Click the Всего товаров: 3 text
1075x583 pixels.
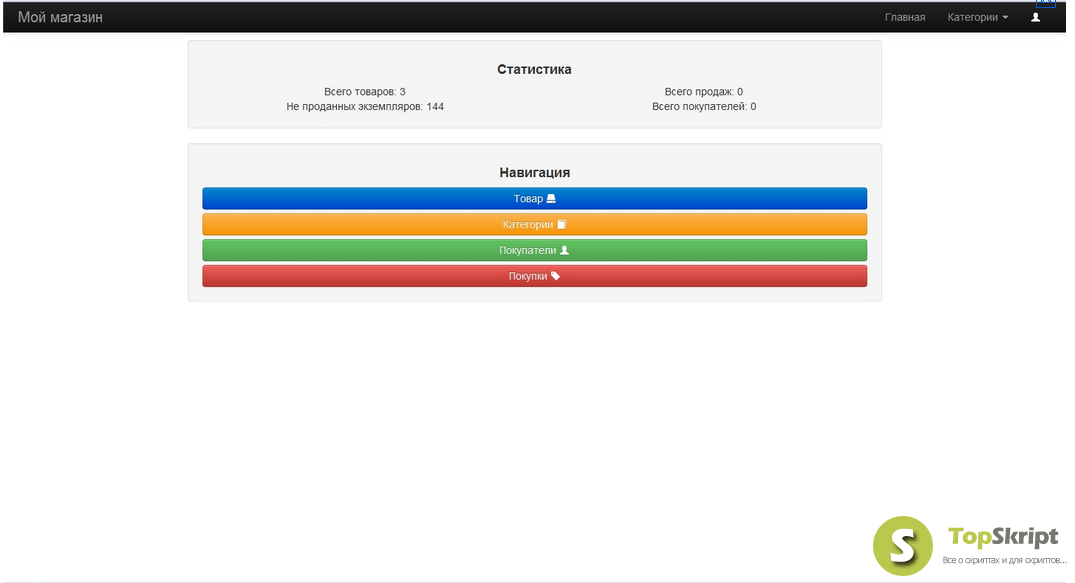tap(365, 91)
